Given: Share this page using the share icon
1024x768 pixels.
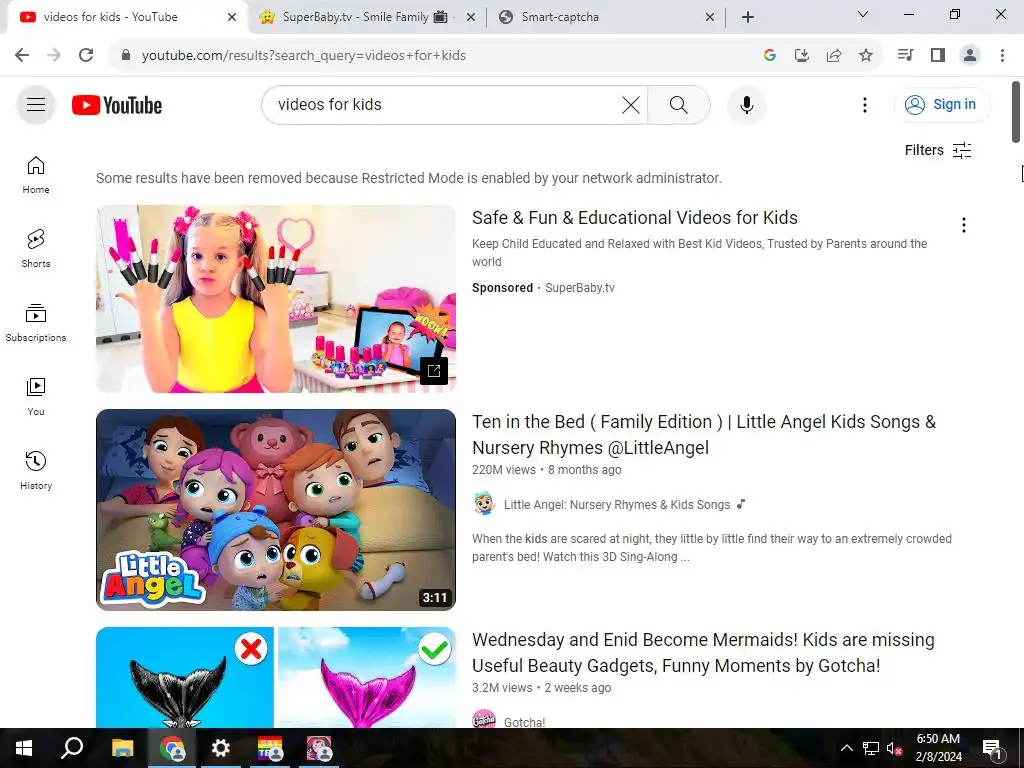Looking at the screenshot, I should pos(834,56).
